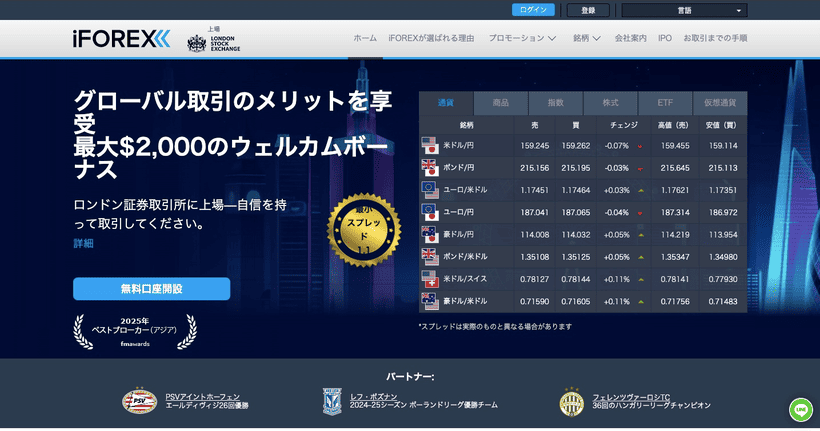Viewport: 820px width, 431px height.
Task: Click the Lech Poznań club crest
Action: pyautogui.click(x=332, y=402)
